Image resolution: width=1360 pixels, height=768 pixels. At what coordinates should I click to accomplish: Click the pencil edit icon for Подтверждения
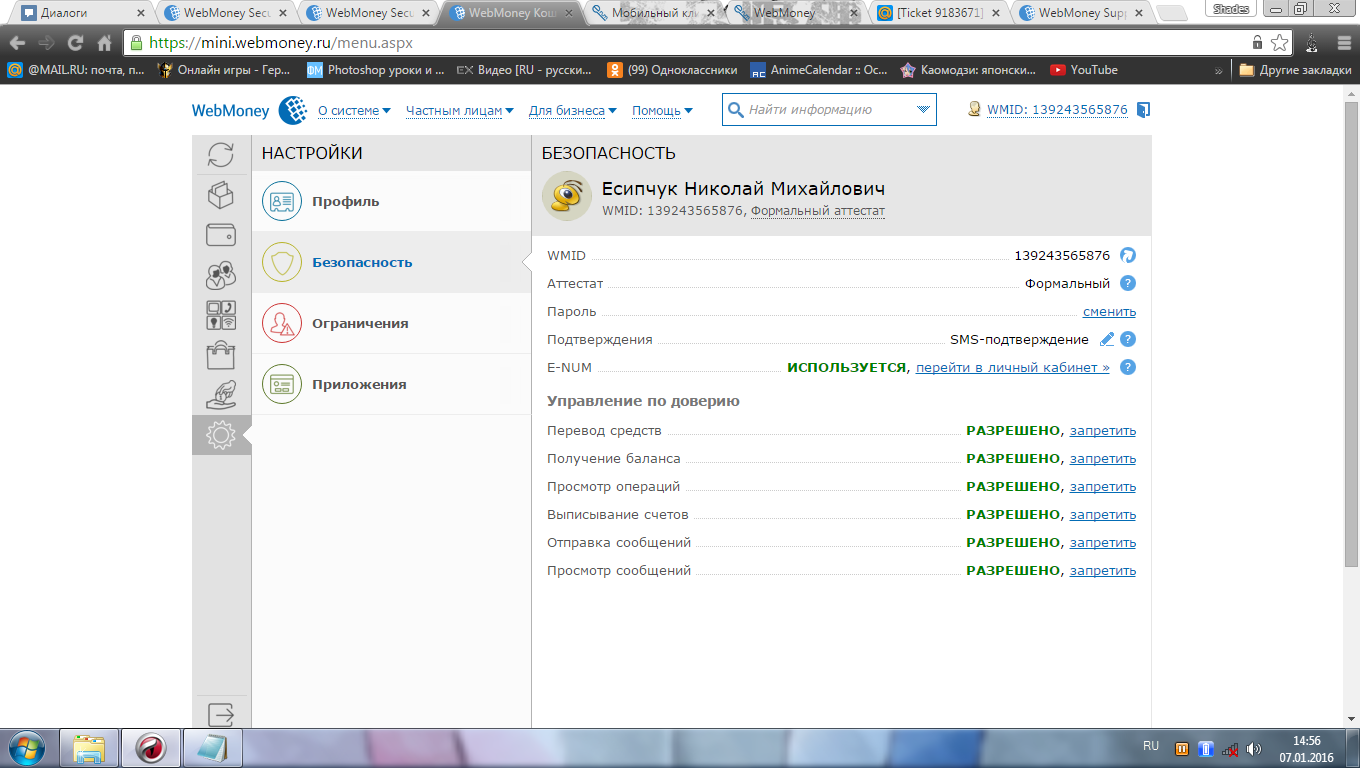(1106, 339)
